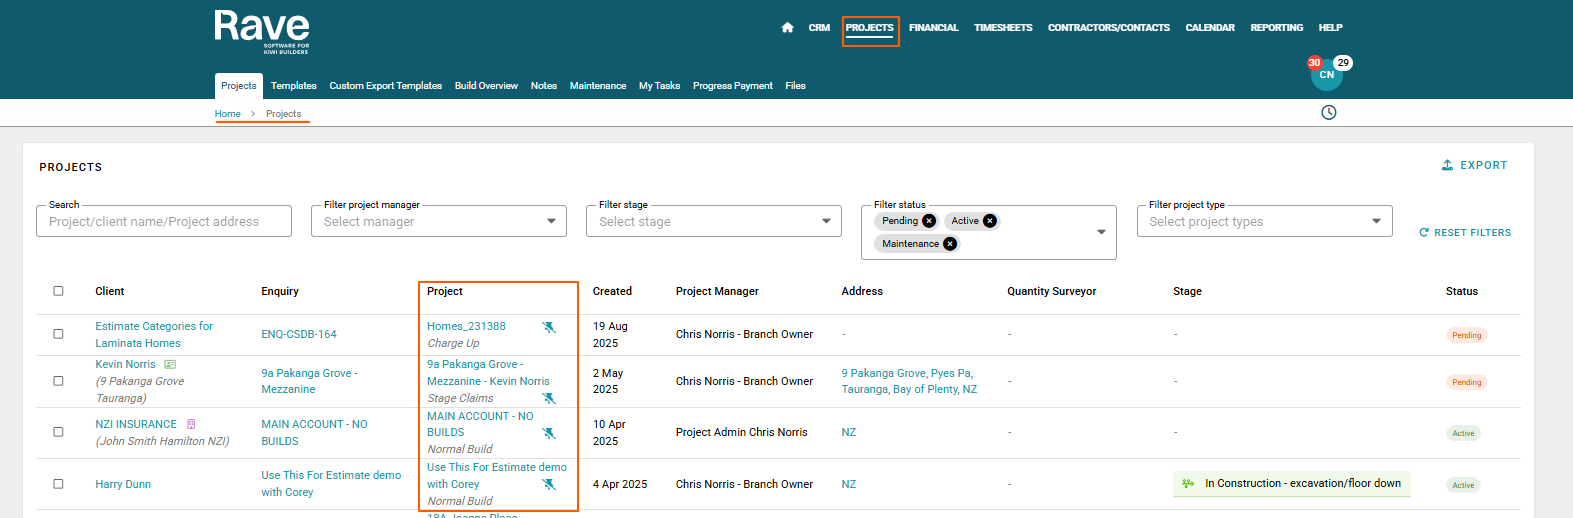
Task: Select all projects with header checkbox
Action: click(58, 291)
